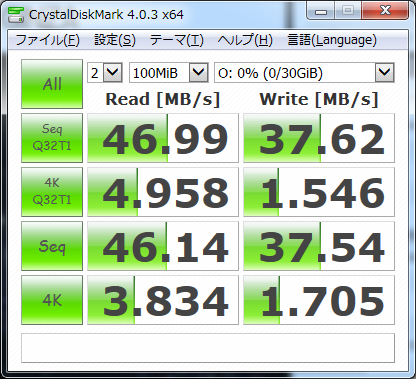Select the 4K Q32T1 read value 4.958
Viewport: 416px width, 379px height.
(163, 192)
